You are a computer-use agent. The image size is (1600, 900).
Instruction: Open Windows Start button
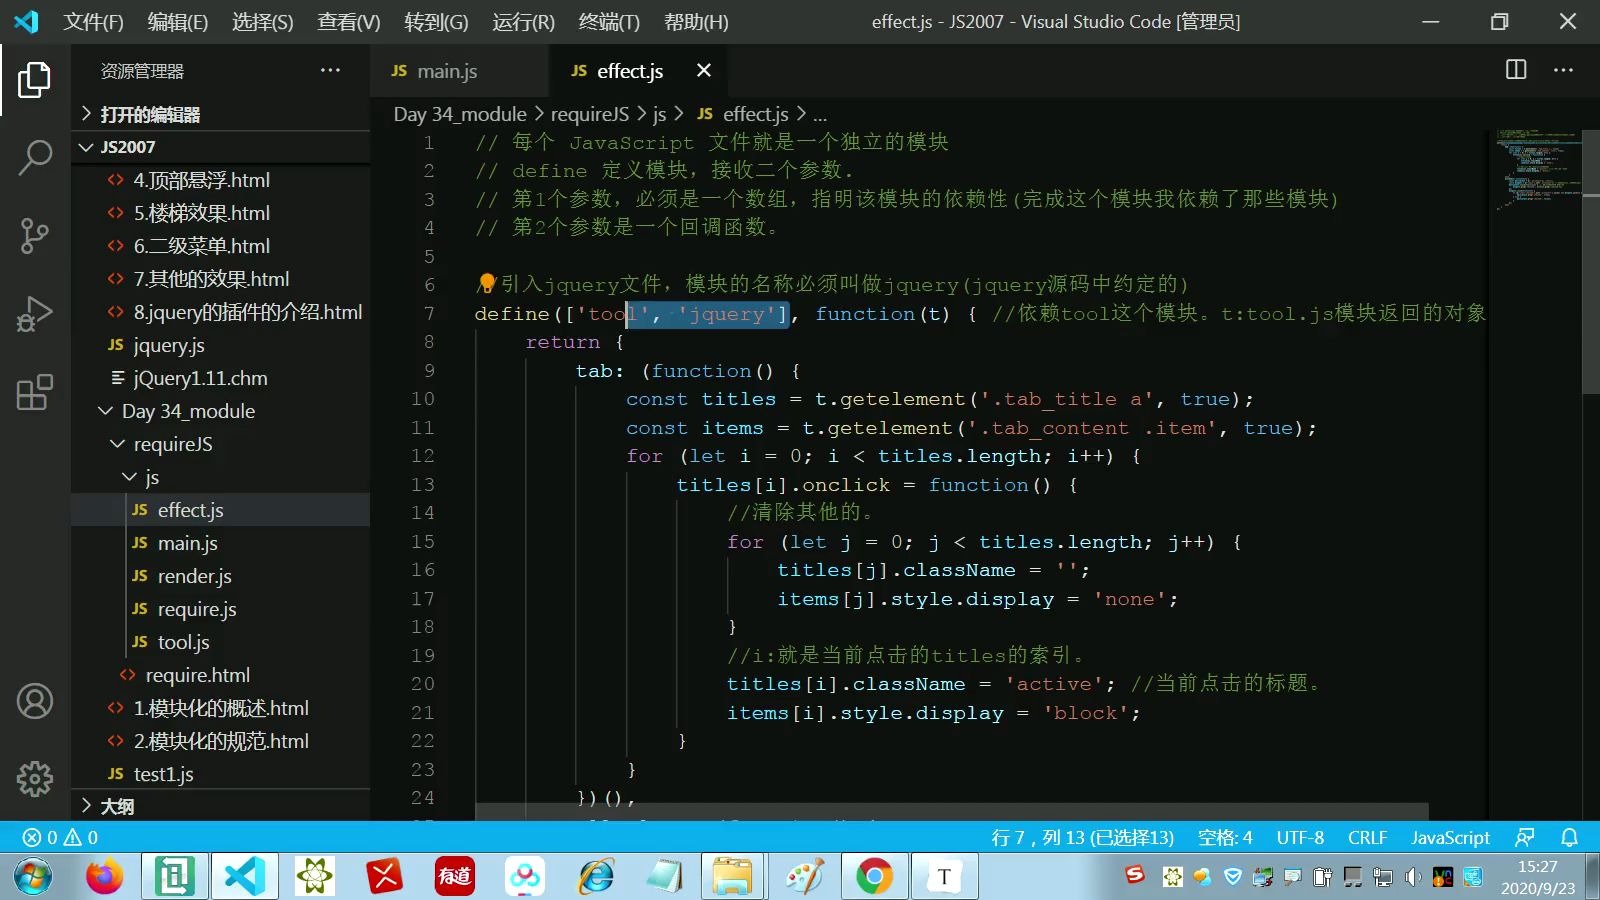(33, 877)
